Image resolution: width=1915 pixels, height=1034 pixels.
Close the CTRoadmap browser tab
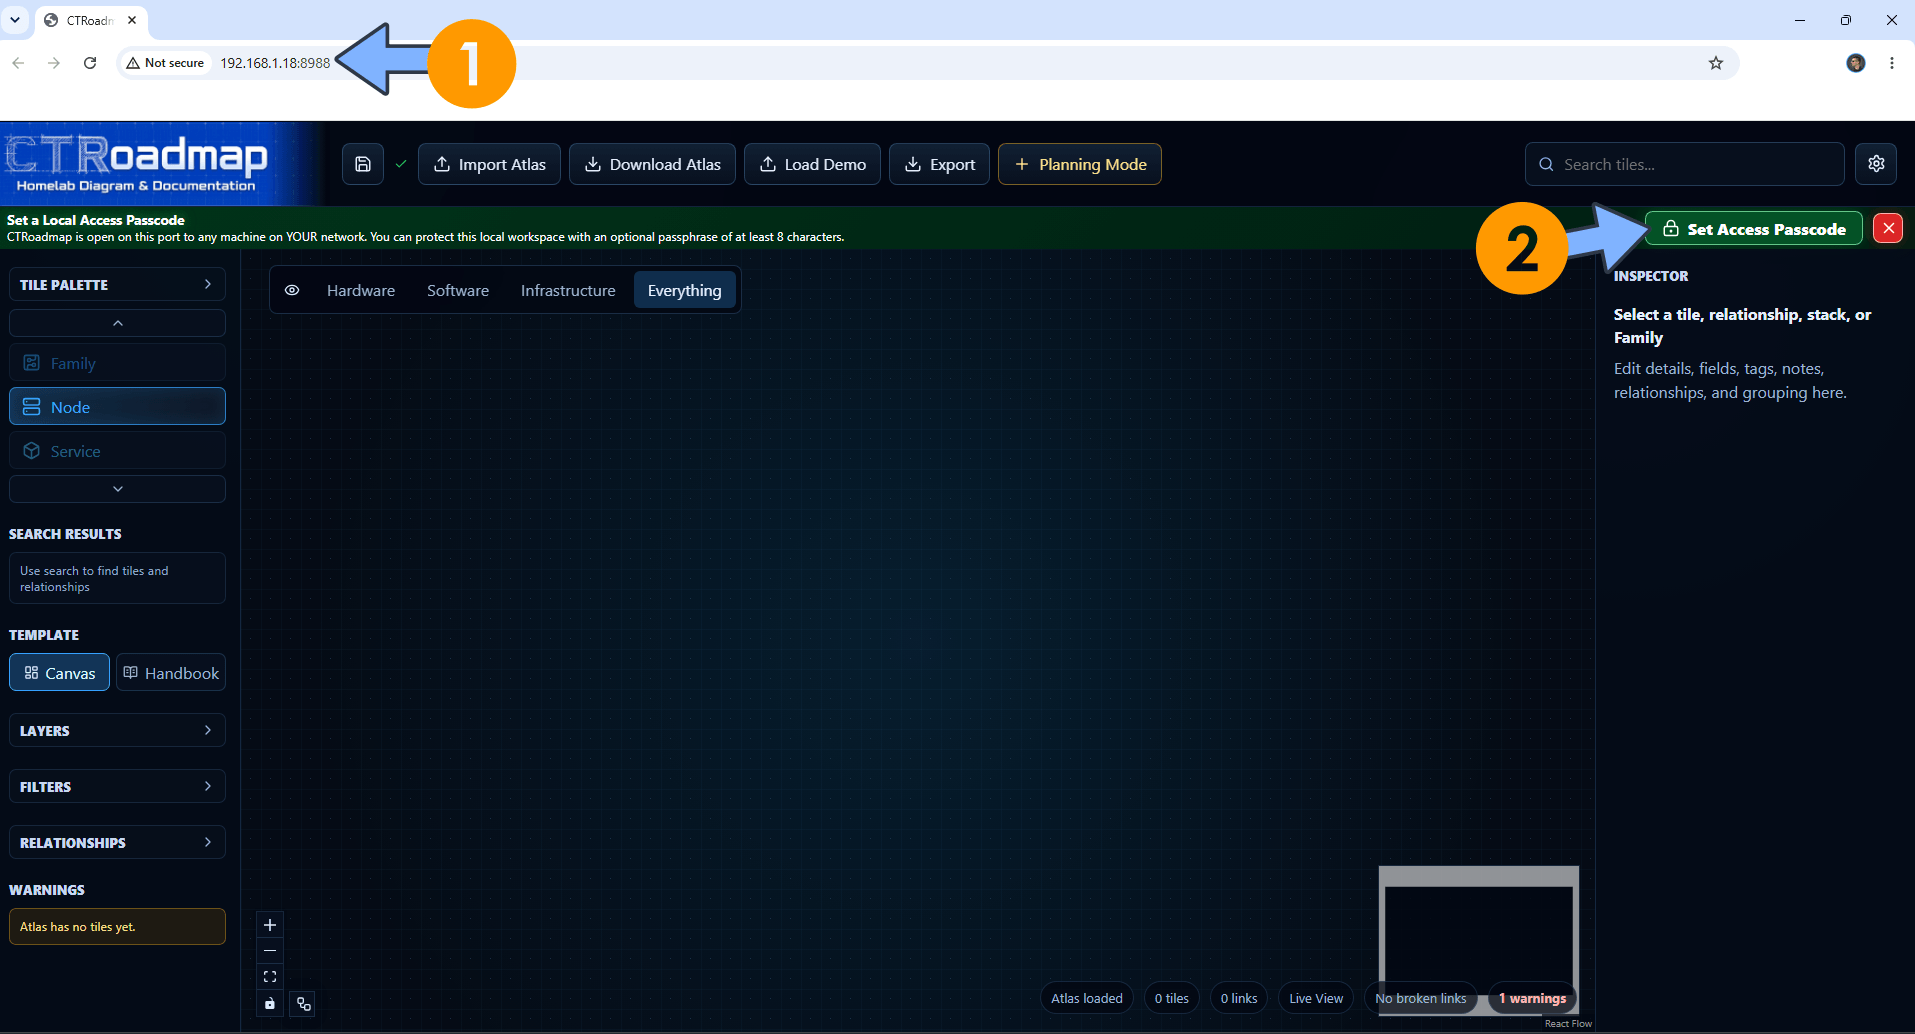point(132,20)
